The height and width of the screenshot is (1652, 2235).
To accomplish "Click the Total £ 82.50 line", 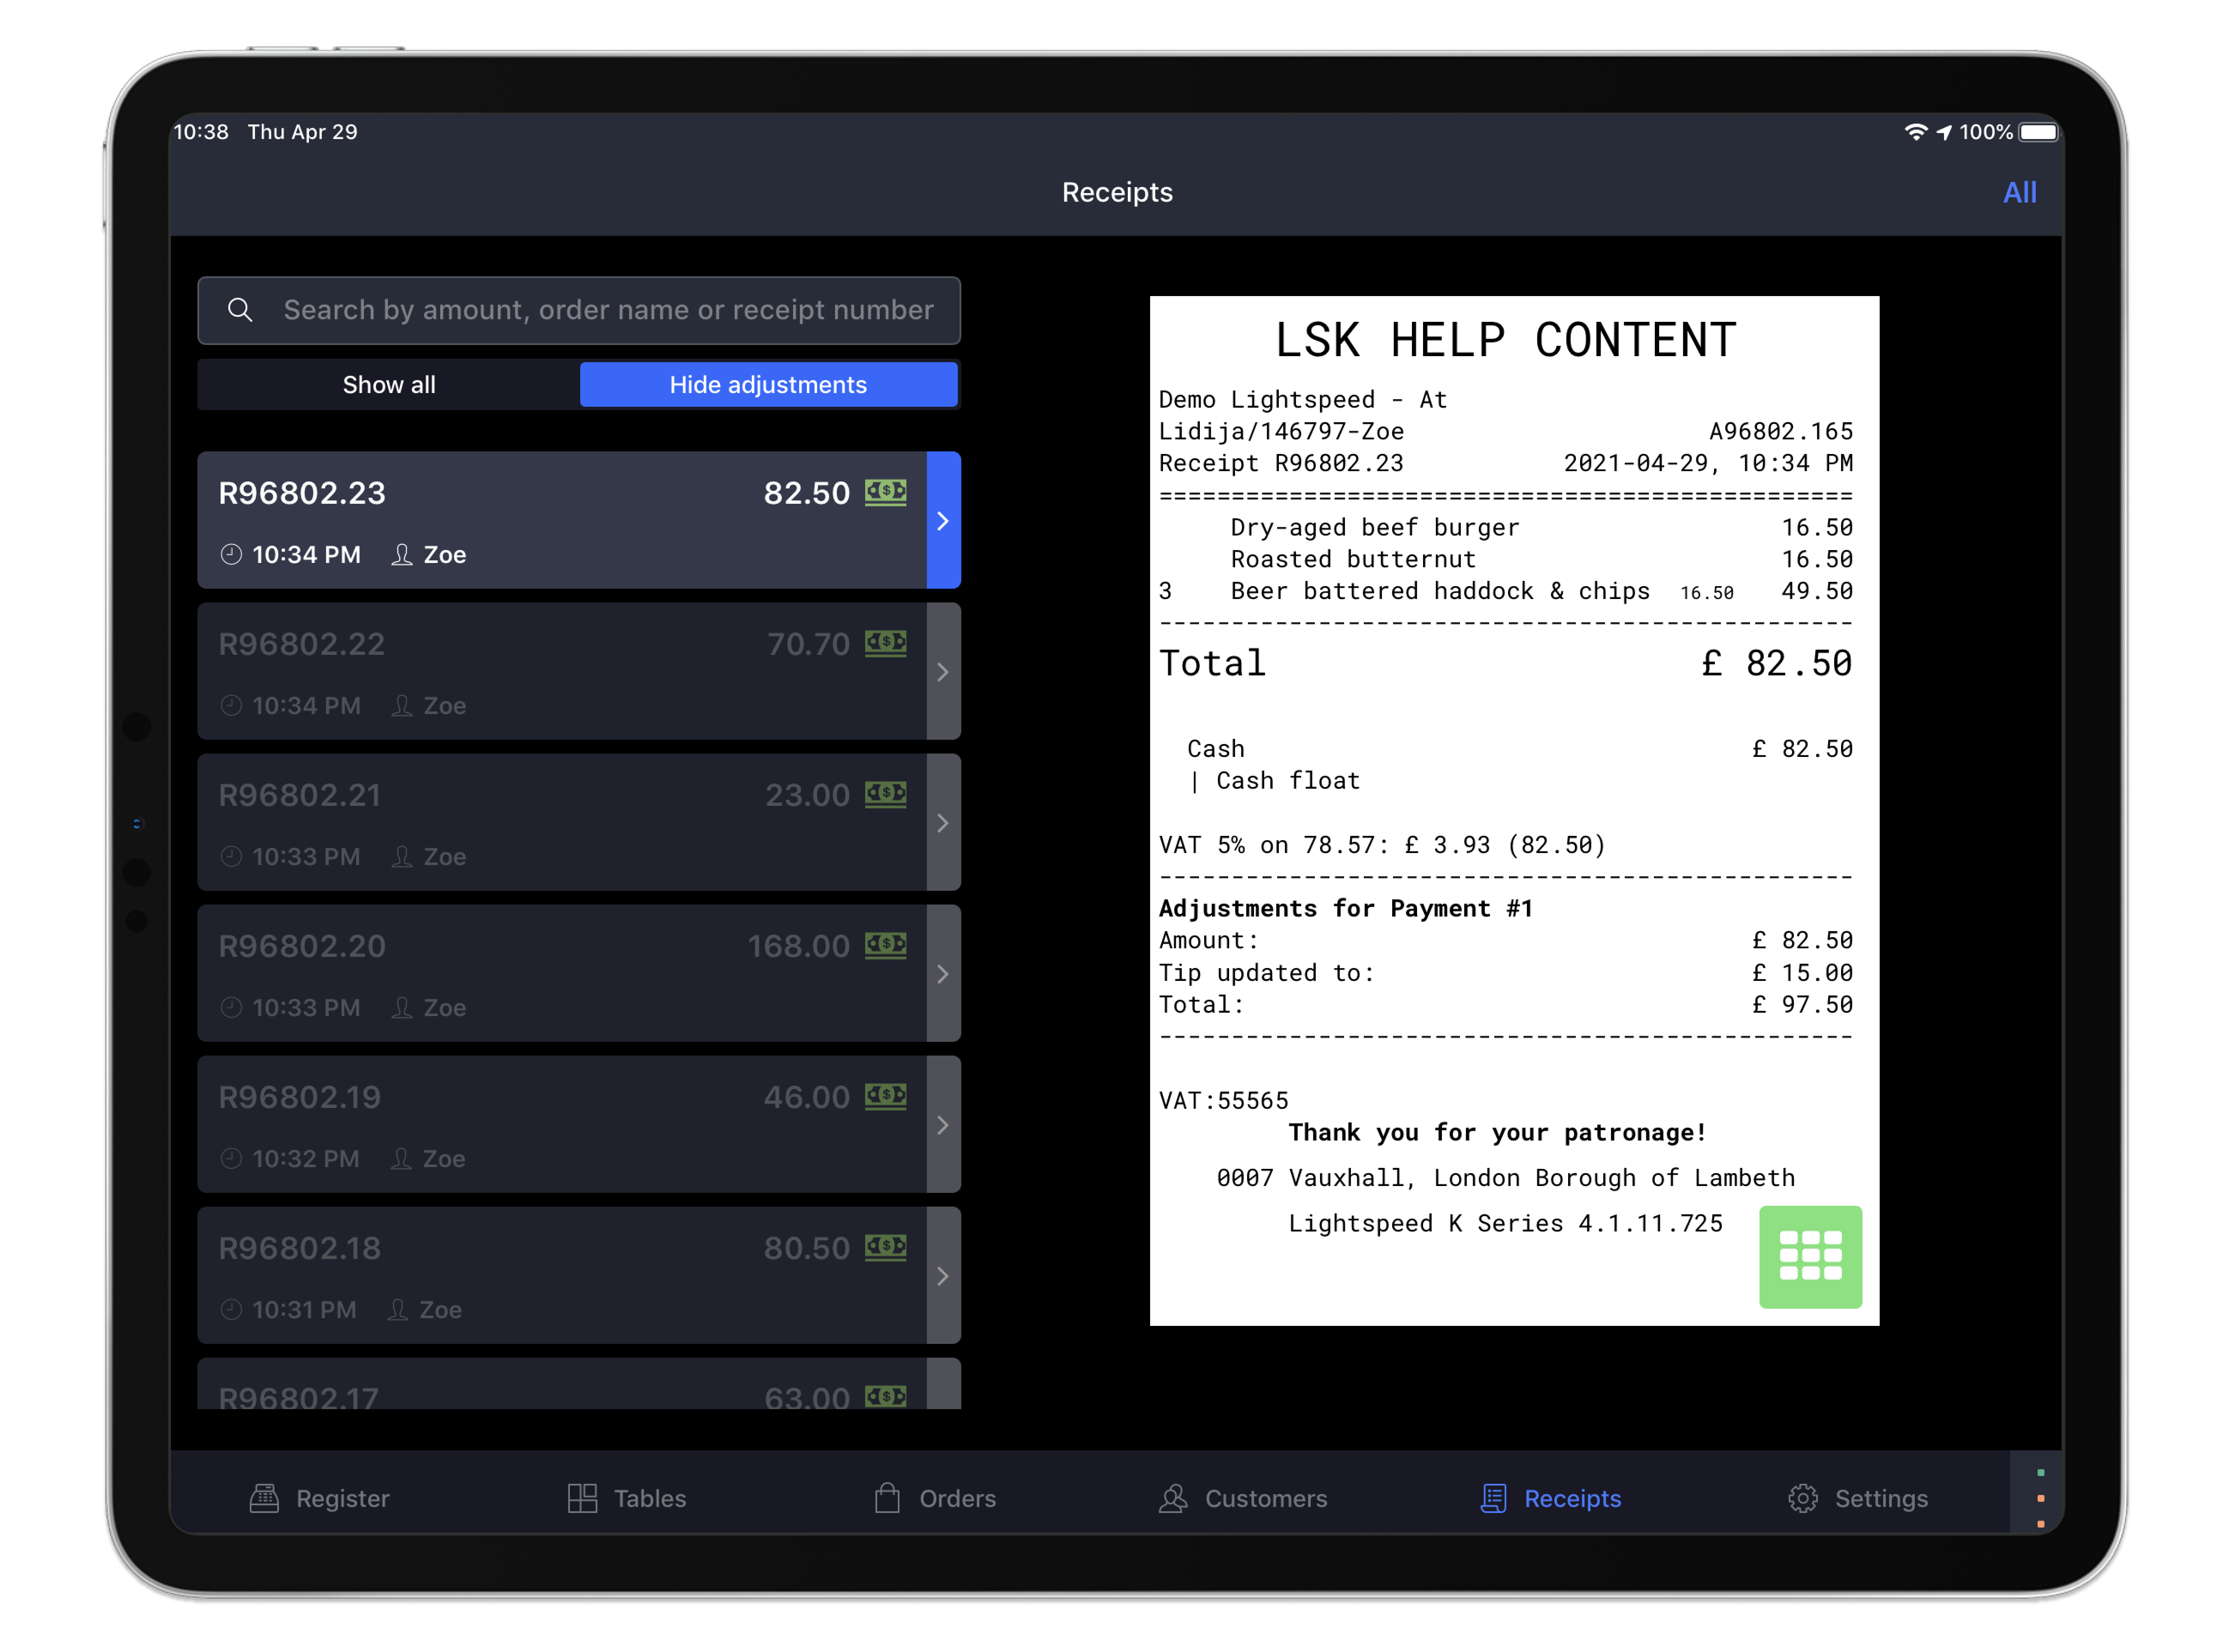I will [1506, 664].
